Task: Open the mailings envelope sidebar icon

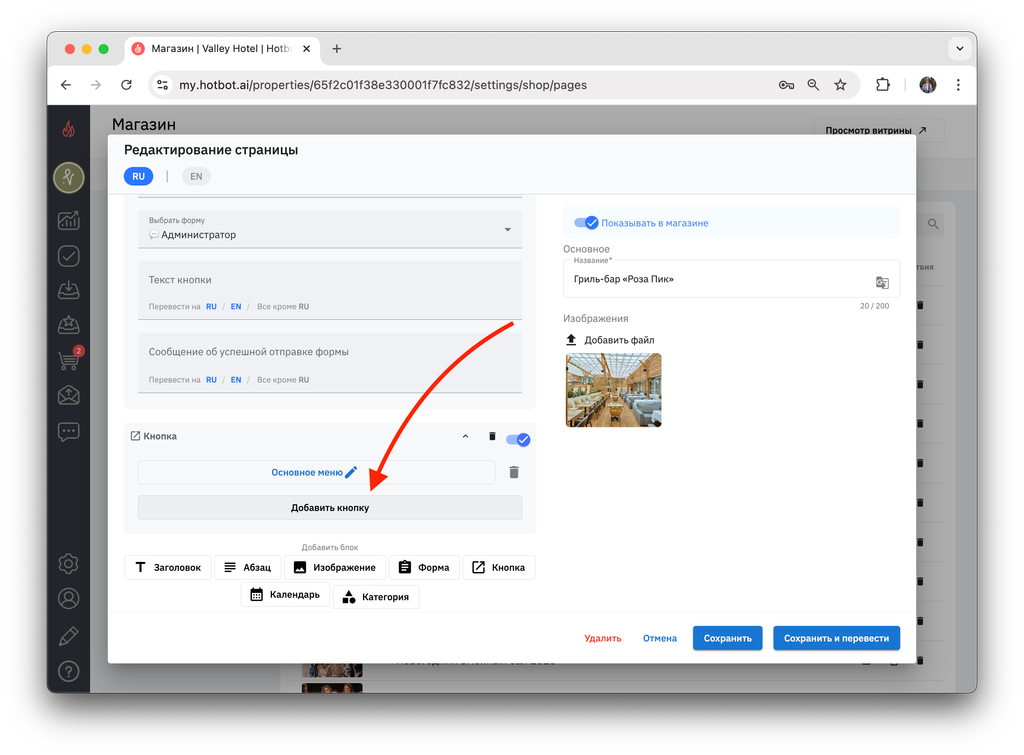Action: (x=69, y=394)
